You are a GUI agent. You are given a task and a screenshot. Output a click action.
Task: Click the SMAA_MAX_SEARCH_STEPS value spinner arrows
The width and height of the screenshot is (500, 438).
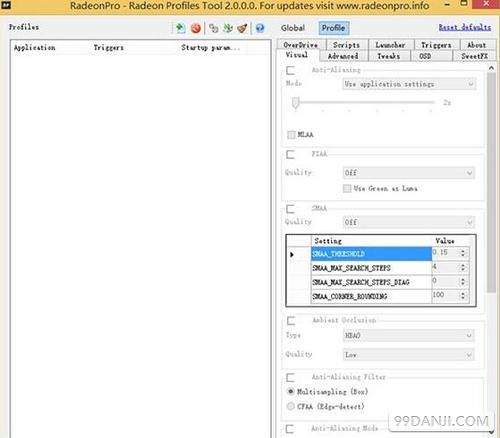coord(463,267)
